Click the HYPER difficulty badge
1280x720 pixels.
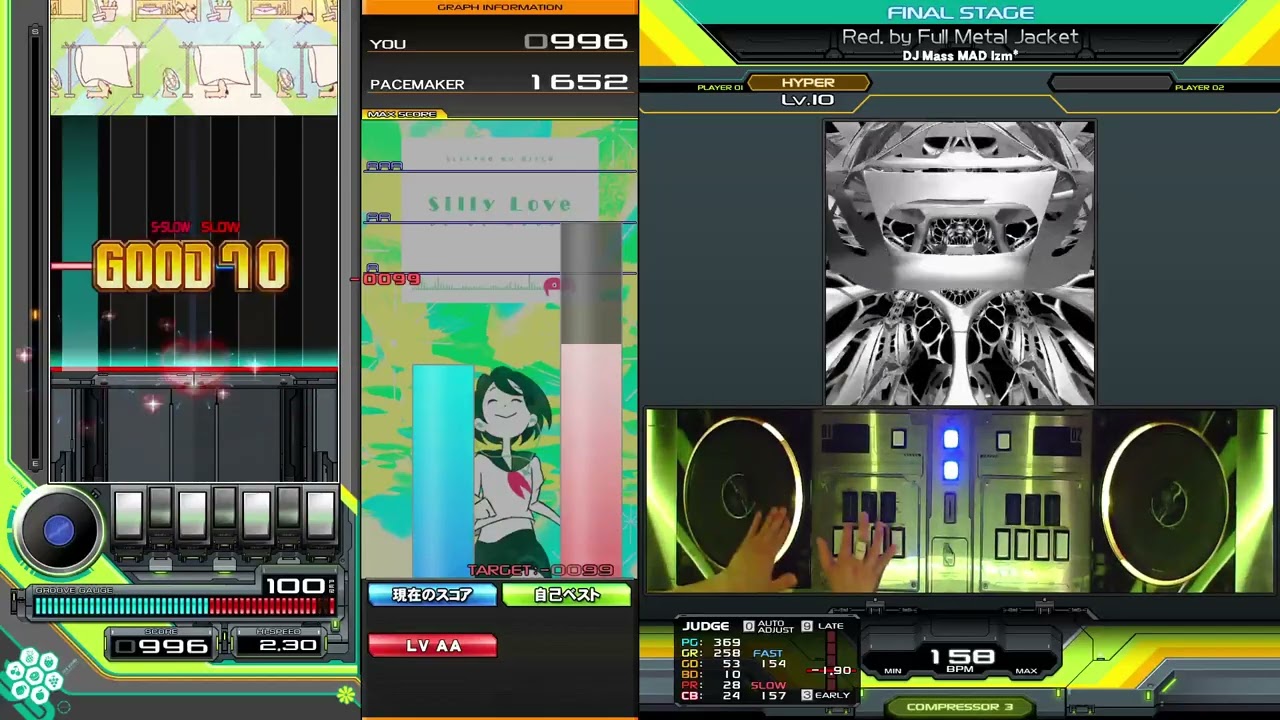(x=808, y=83)
